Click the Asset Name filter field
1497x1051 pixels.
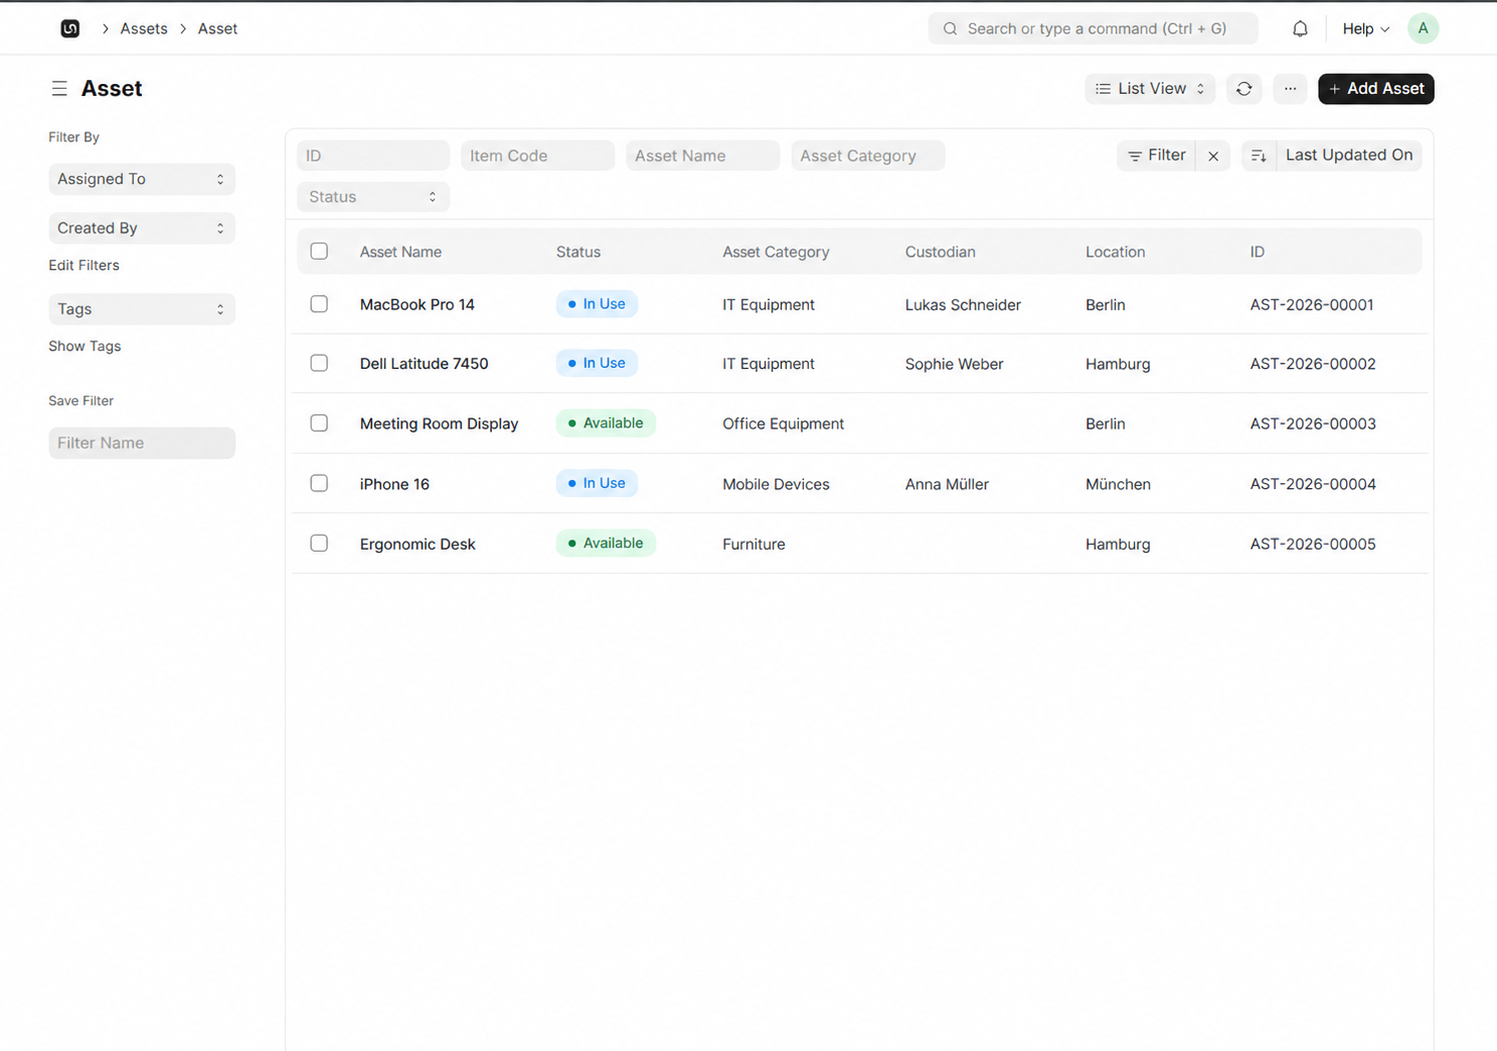click(703, 155)
